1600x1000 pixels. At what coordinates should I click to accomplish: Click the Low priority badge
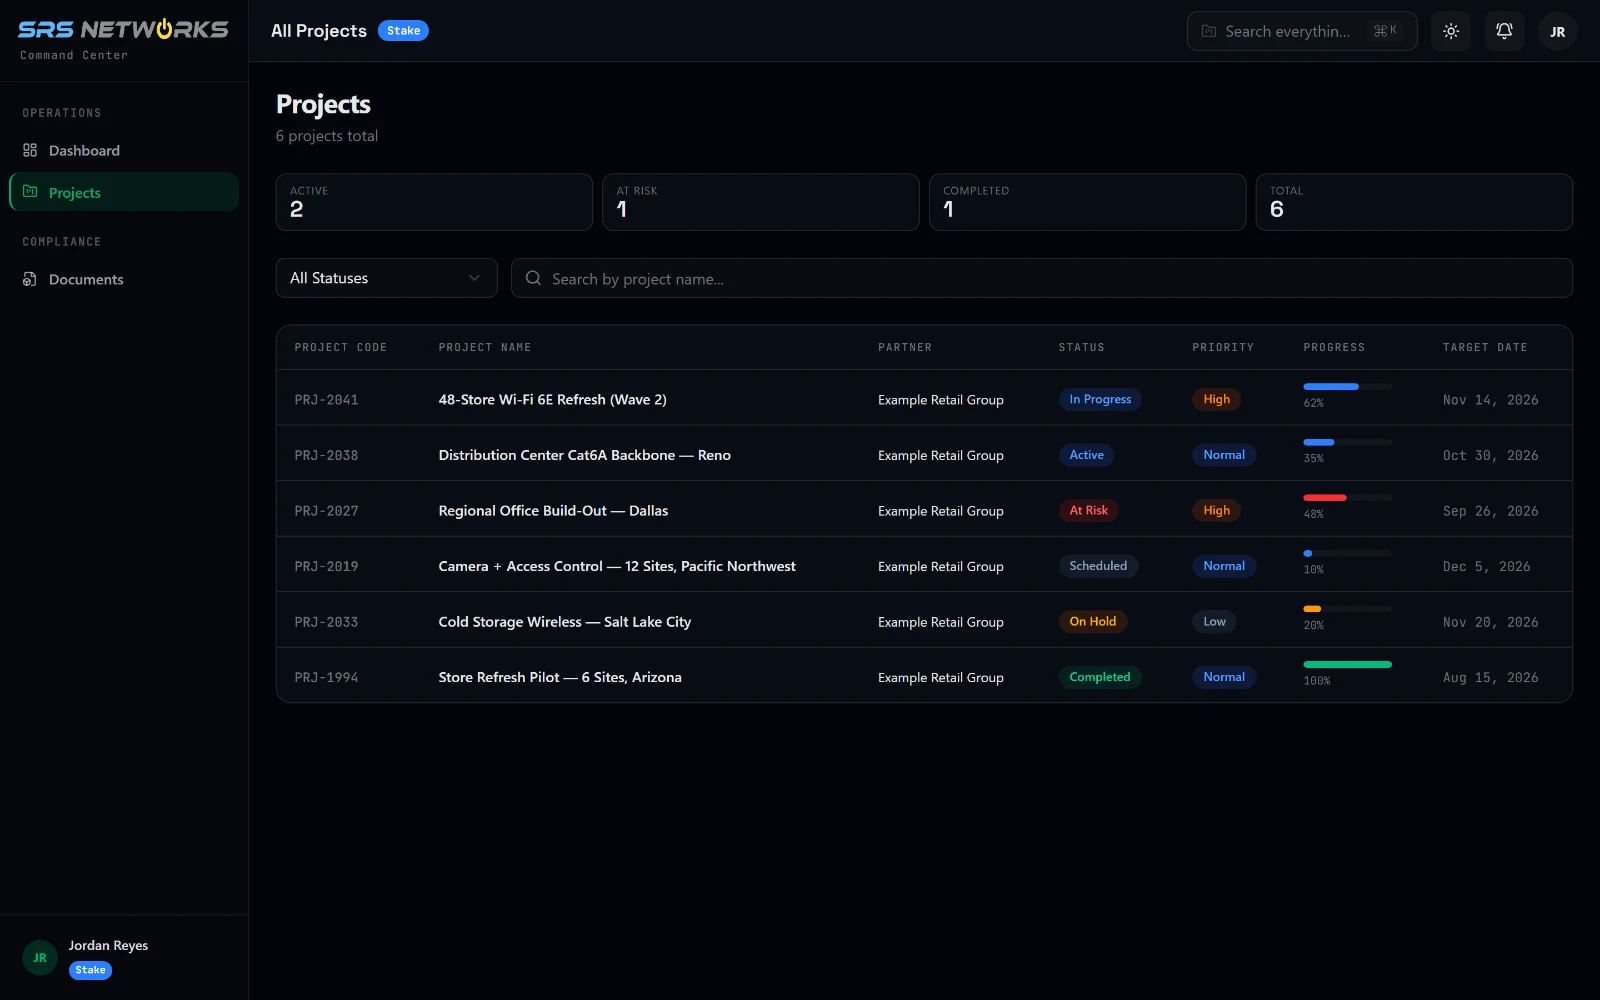1214,622
